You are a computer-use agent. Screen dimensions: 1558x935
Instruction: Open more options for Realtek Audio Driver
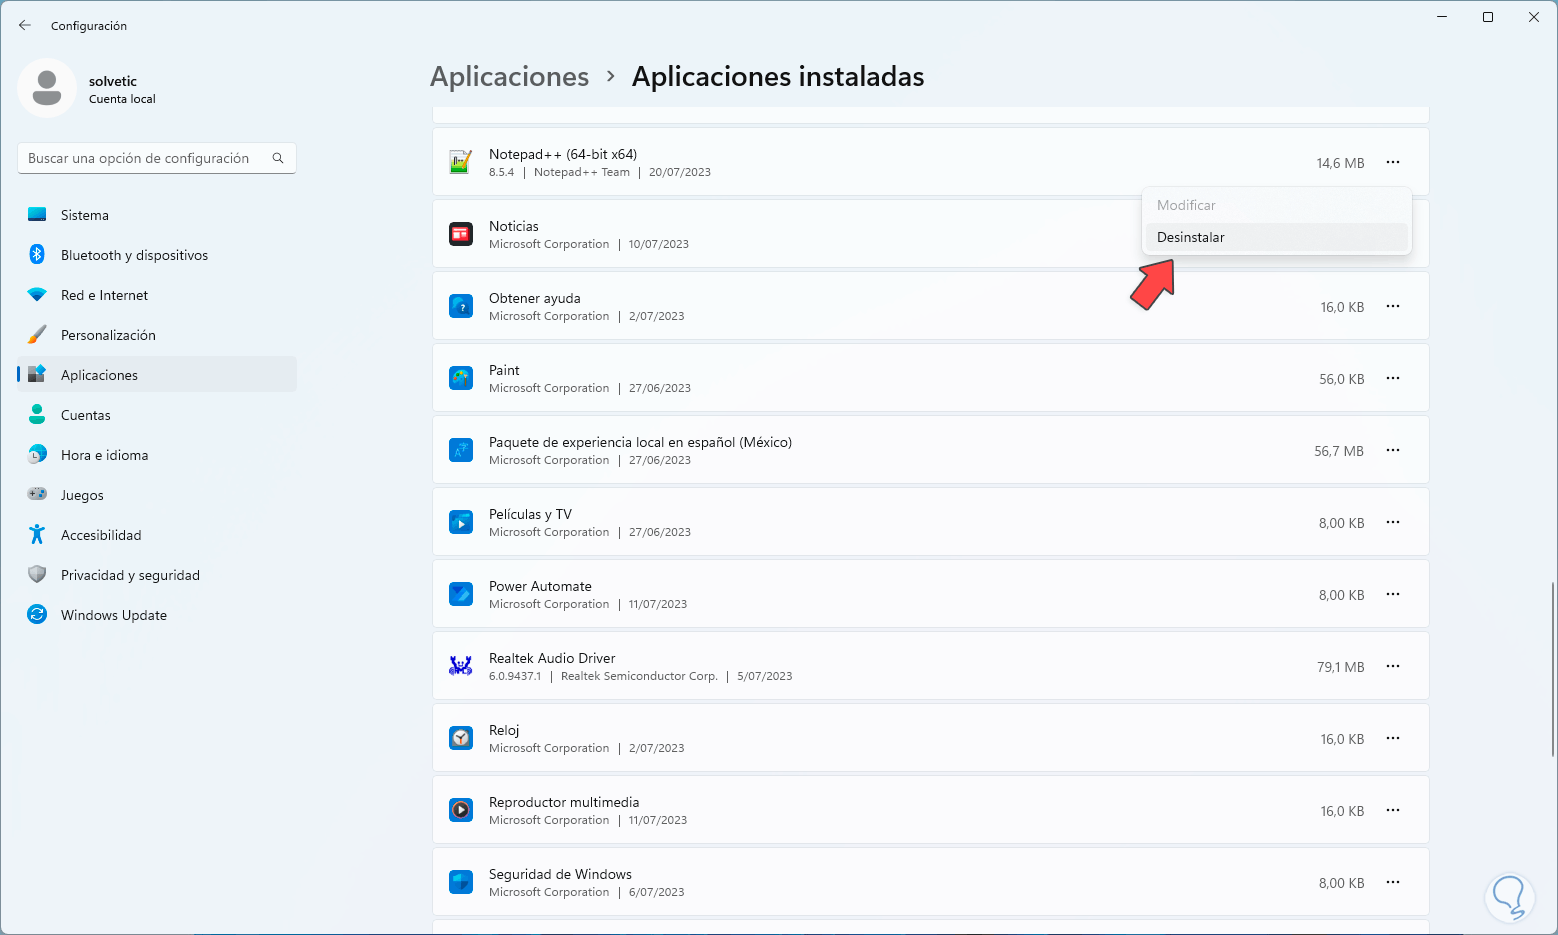(x=1393, y=666)
